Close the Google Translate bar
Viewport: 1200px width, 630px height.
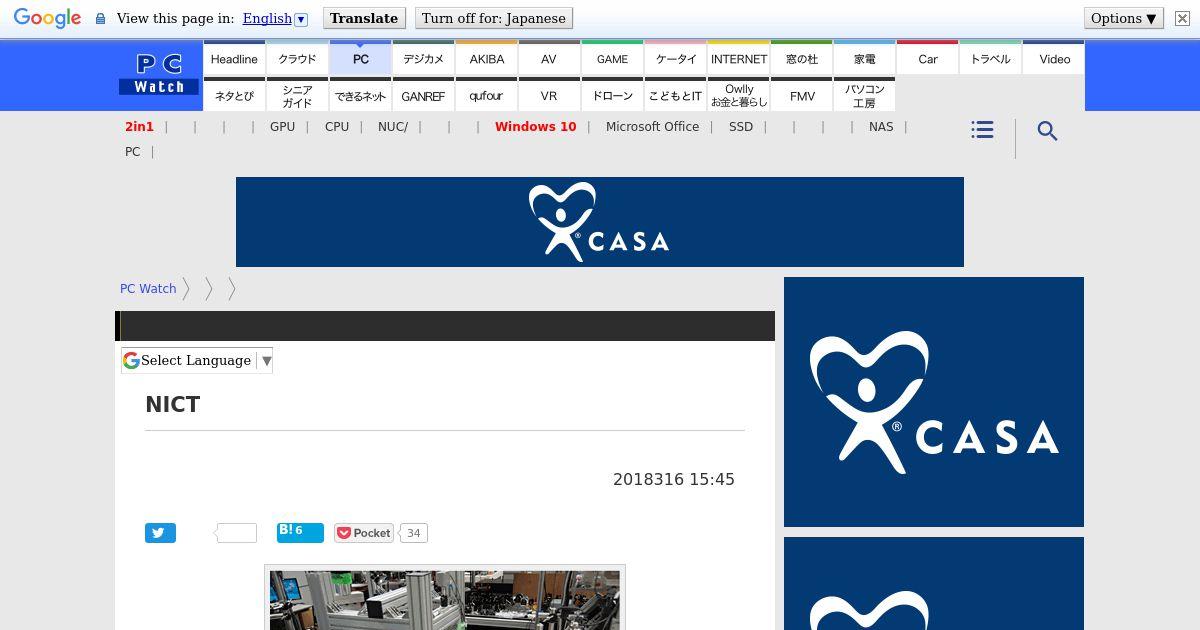click(1182, 18)
